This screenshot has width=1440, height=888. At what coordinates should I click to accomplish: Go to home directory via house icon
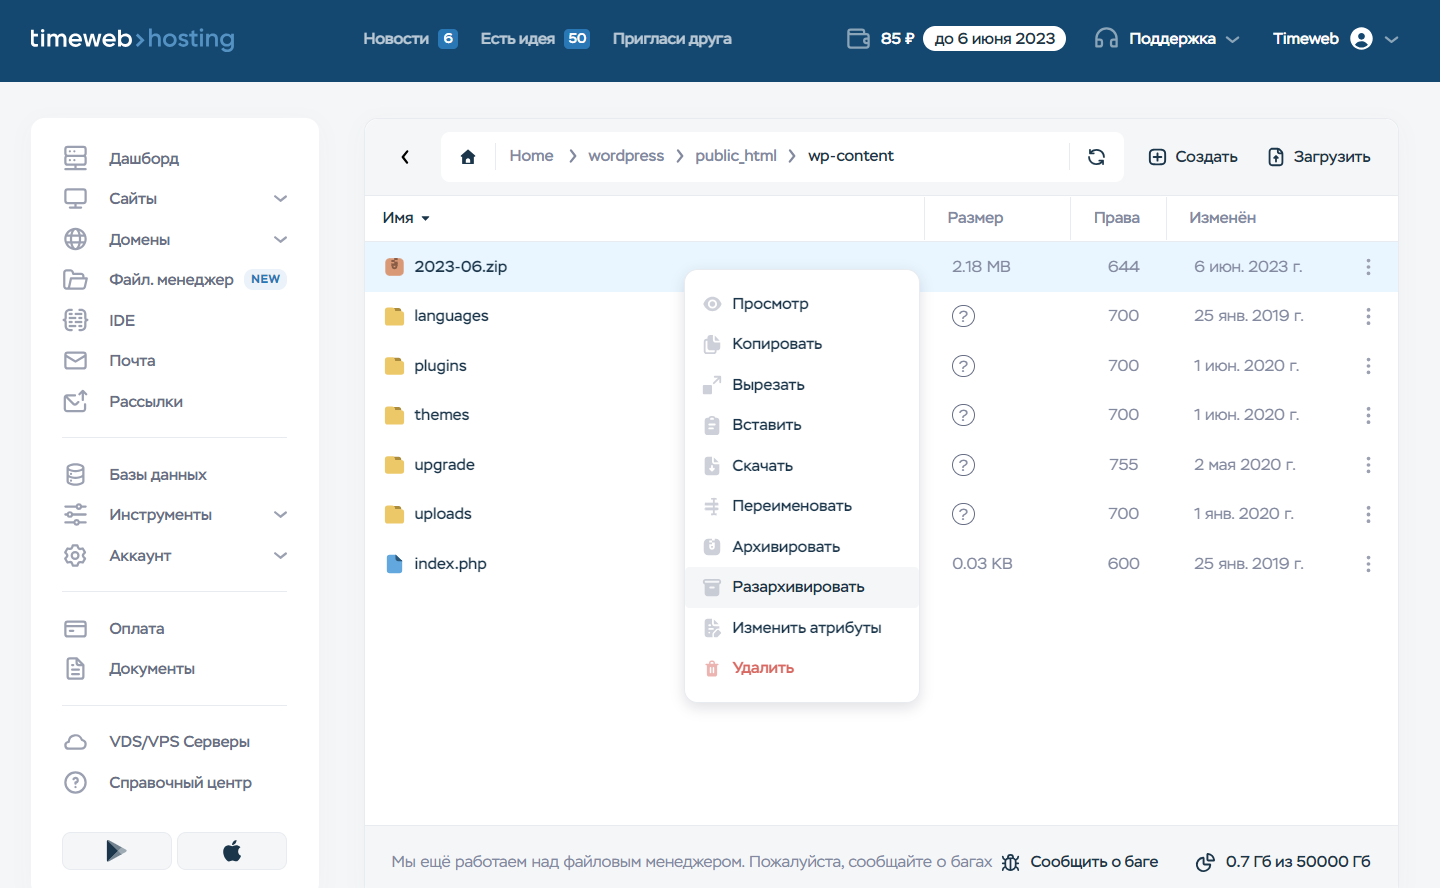point(468,157)
